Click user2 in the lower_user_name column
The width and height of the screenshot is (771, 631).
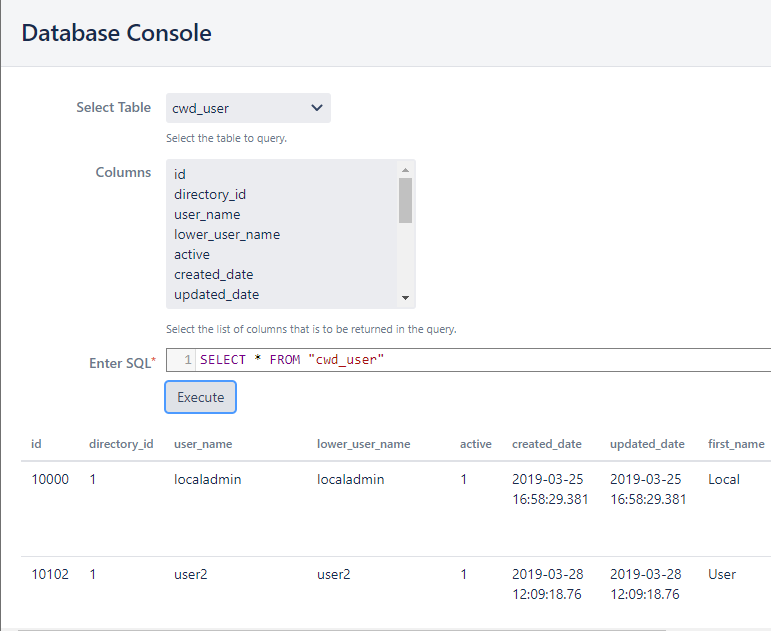click(334, 574)
